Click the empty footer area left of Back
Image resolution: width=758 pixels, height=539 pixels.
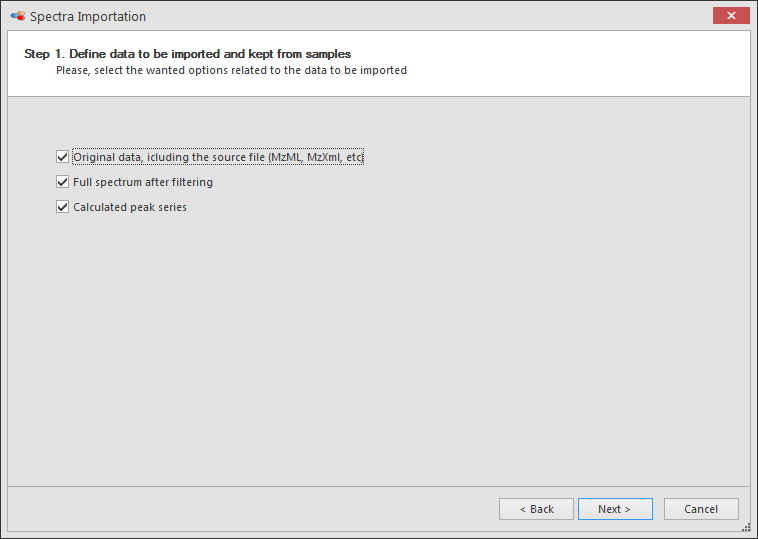click(x=251, y=509)
